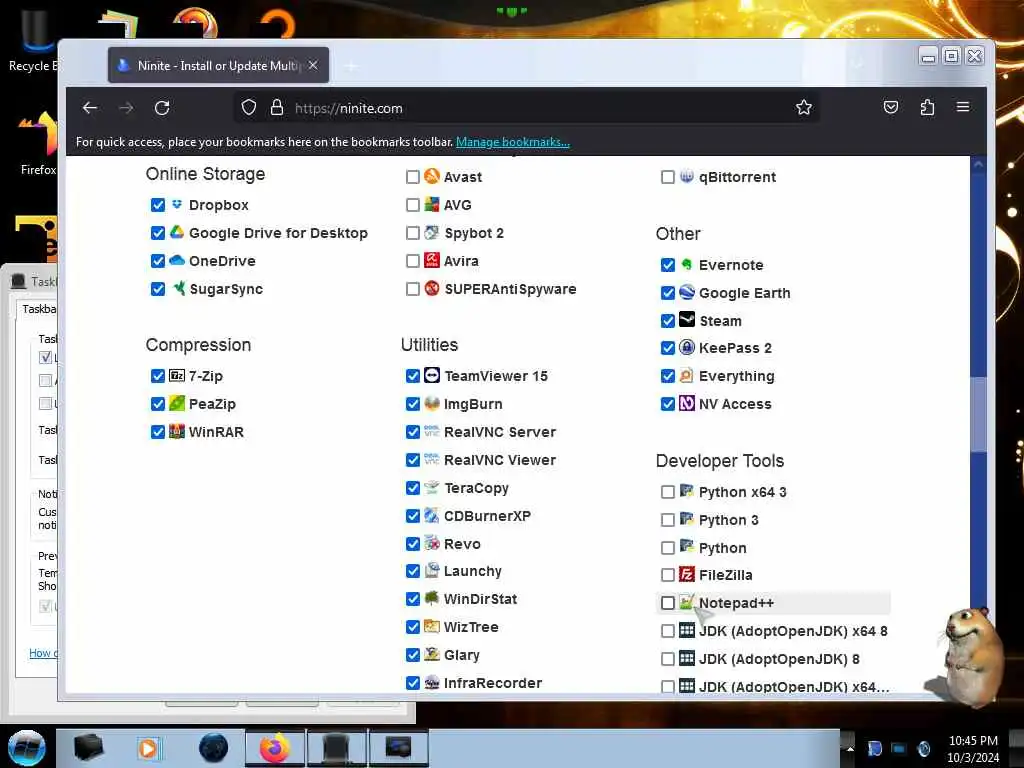The image size is (1024, 768).
Task: Enable the Spybot 2 checkbox
Action: (412, 233)
